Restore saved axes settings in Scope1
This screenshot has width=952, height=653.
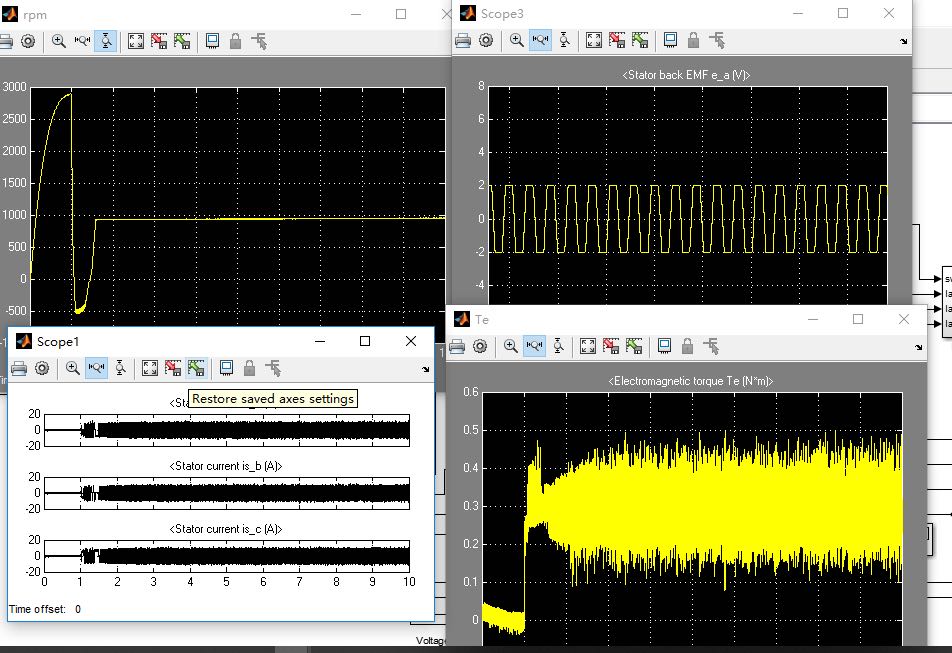click(196, 367)
